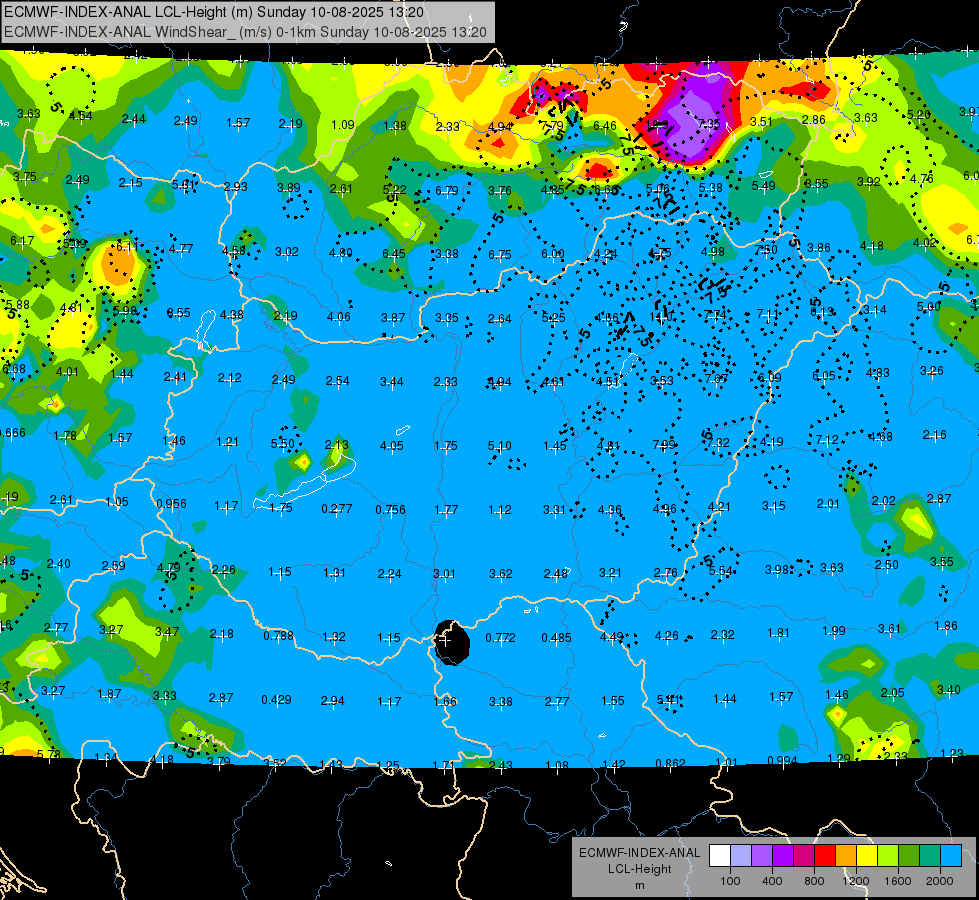Select the magenta legend swatch
This screenshot has width=979, height=900.
coord(804,855)
